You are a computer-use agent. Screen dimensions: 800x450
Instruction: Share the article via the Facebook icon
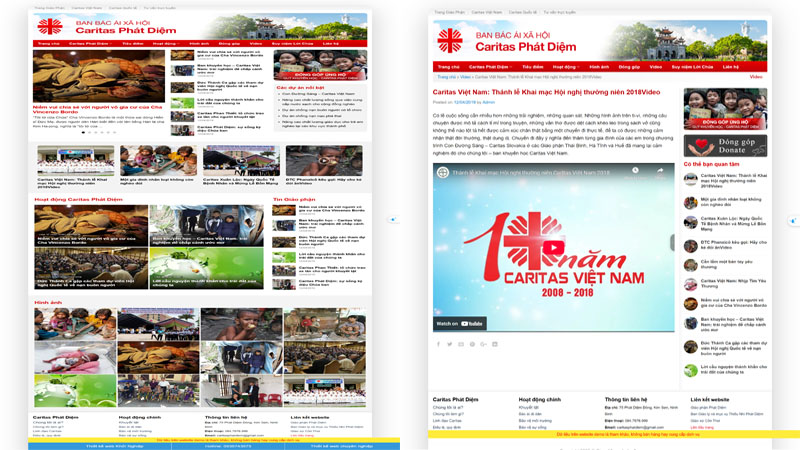click(438, 344)
